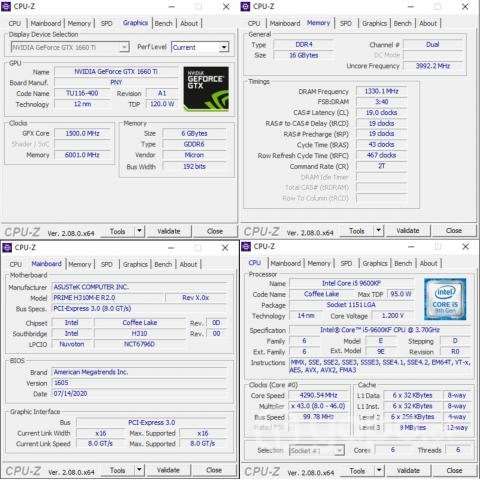Image resolution: width=480 pixels, height=480 pixels.
Task: Click the CAS# Latency 19.0 clocks value
Action: pos(382,112)
